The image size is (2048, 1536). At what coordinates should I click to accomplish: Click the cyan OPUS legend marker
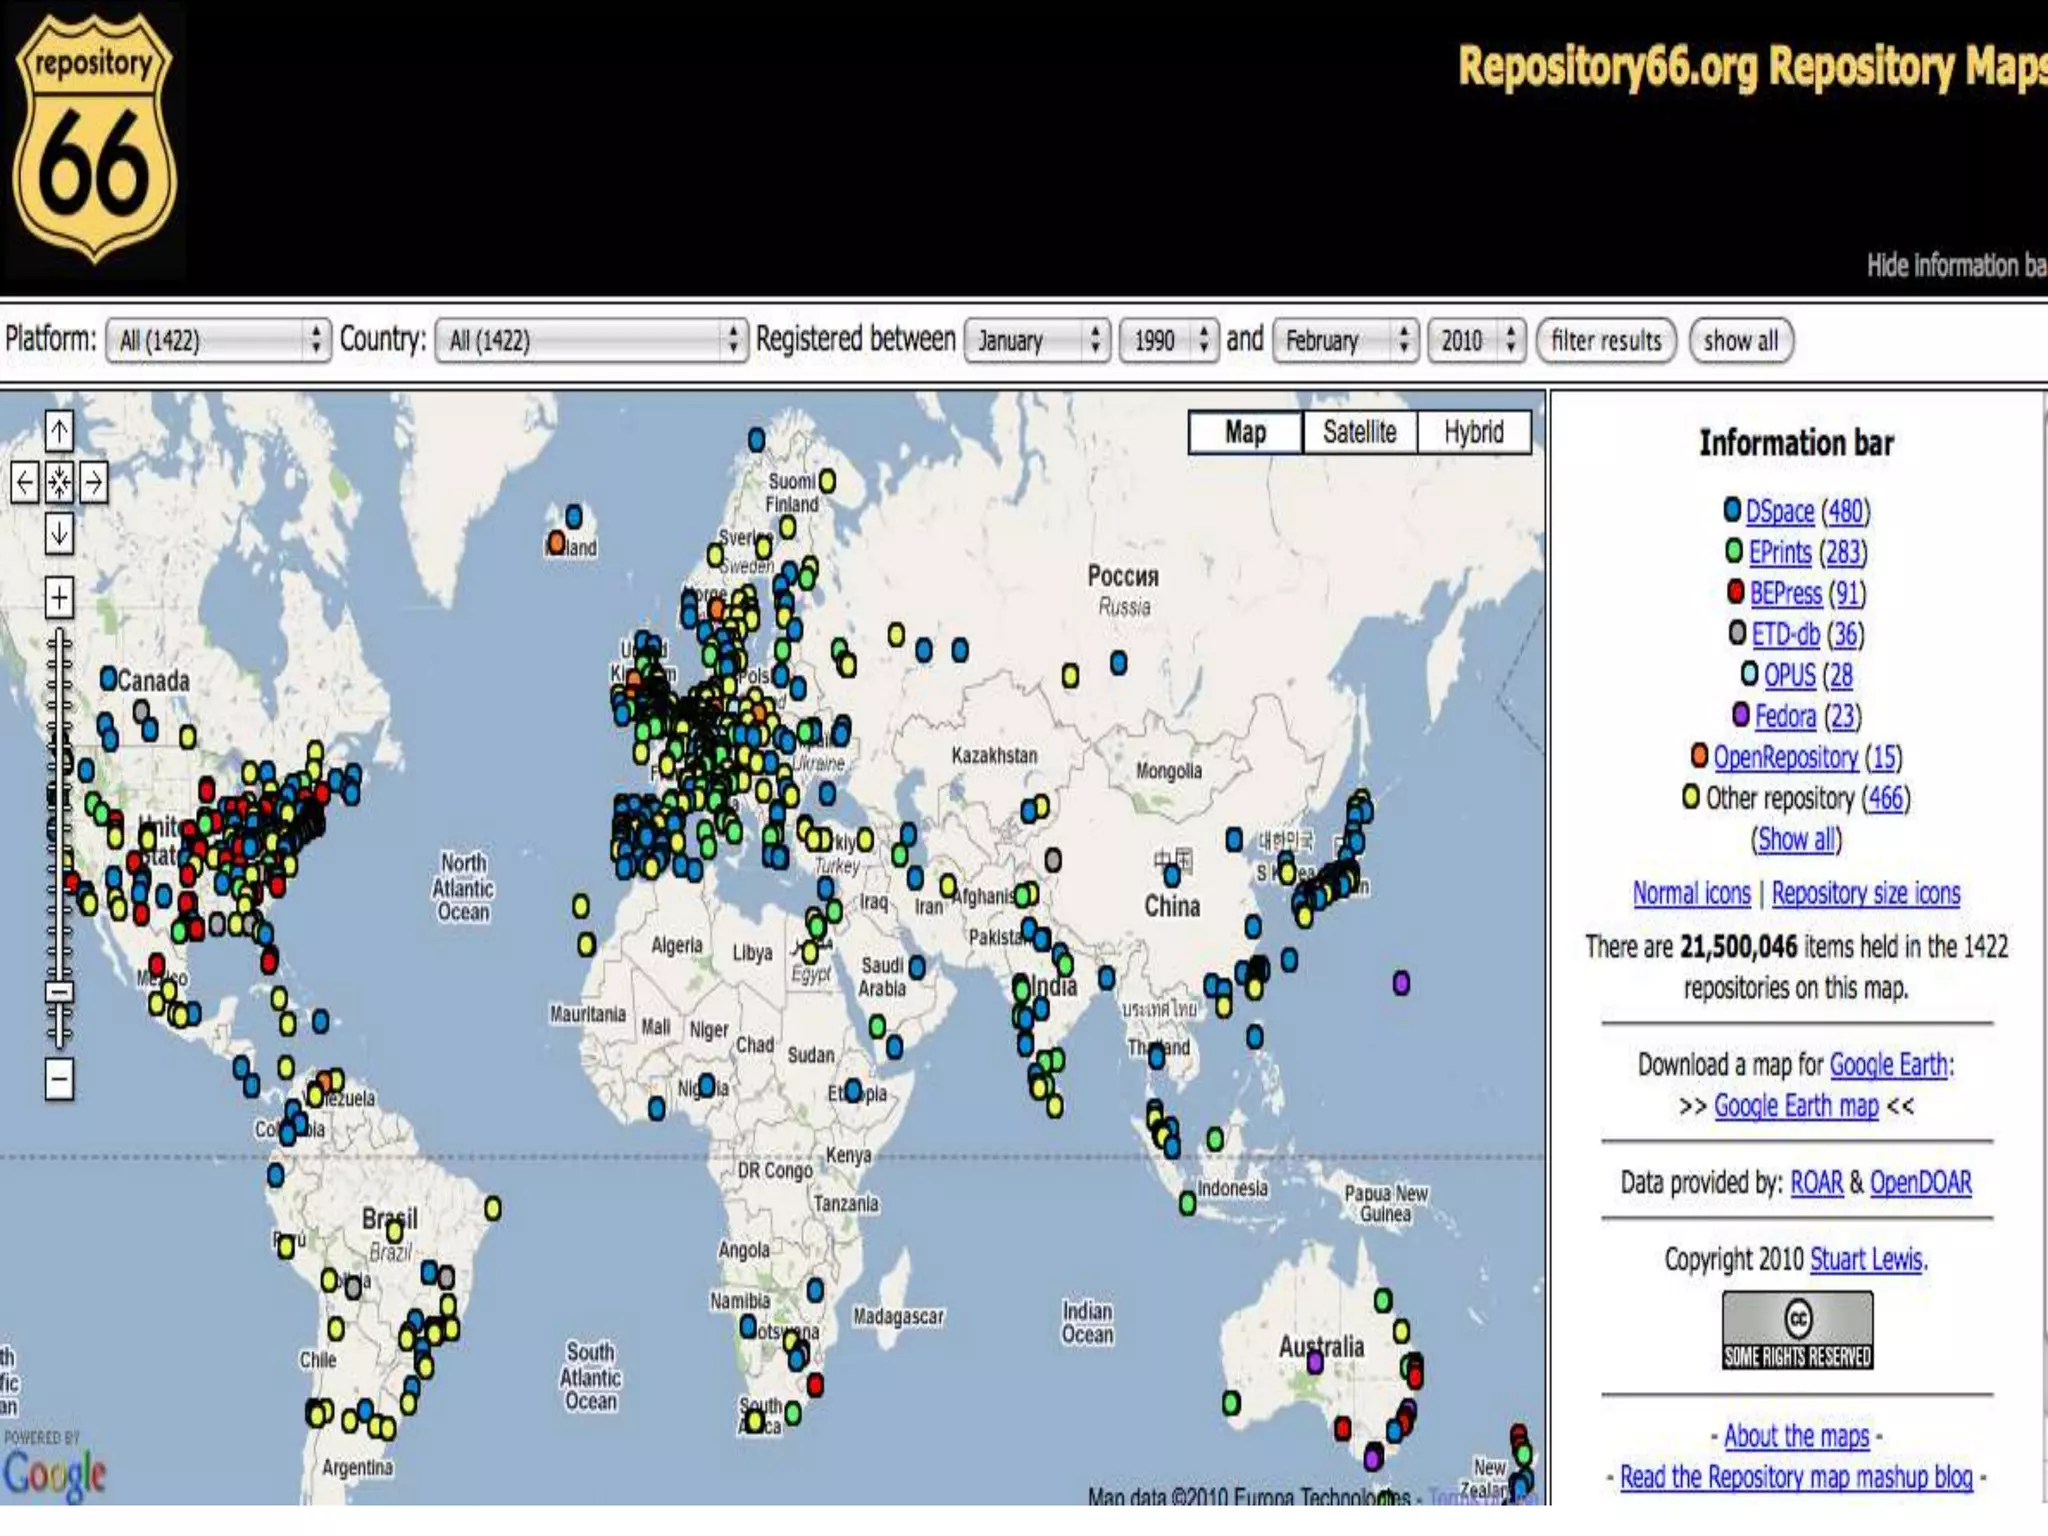point(1749,673)
